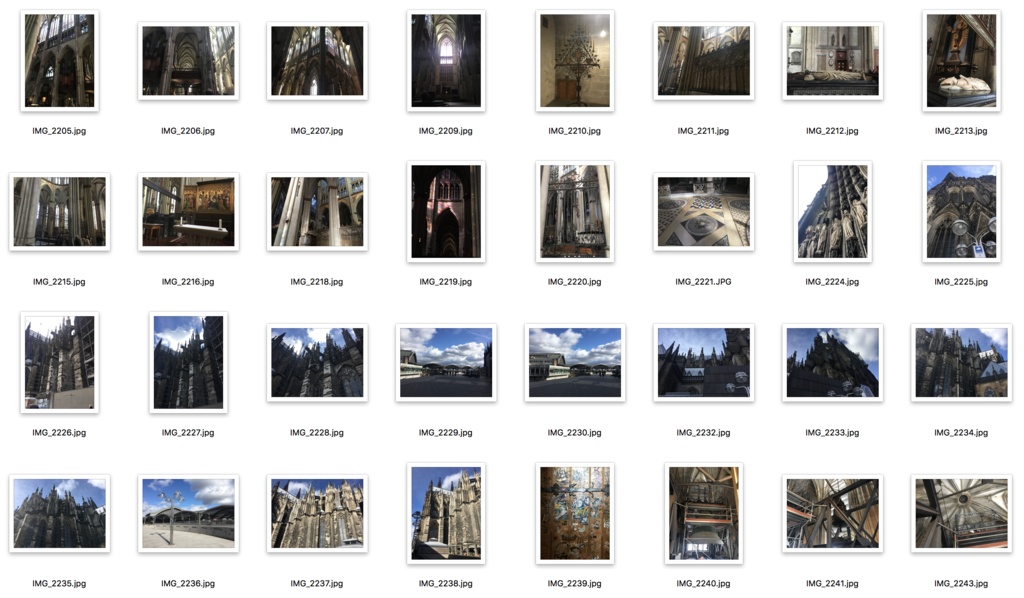
Task: Click the IMG_2232.jpg file name
Action: click(x=704, y=432)
